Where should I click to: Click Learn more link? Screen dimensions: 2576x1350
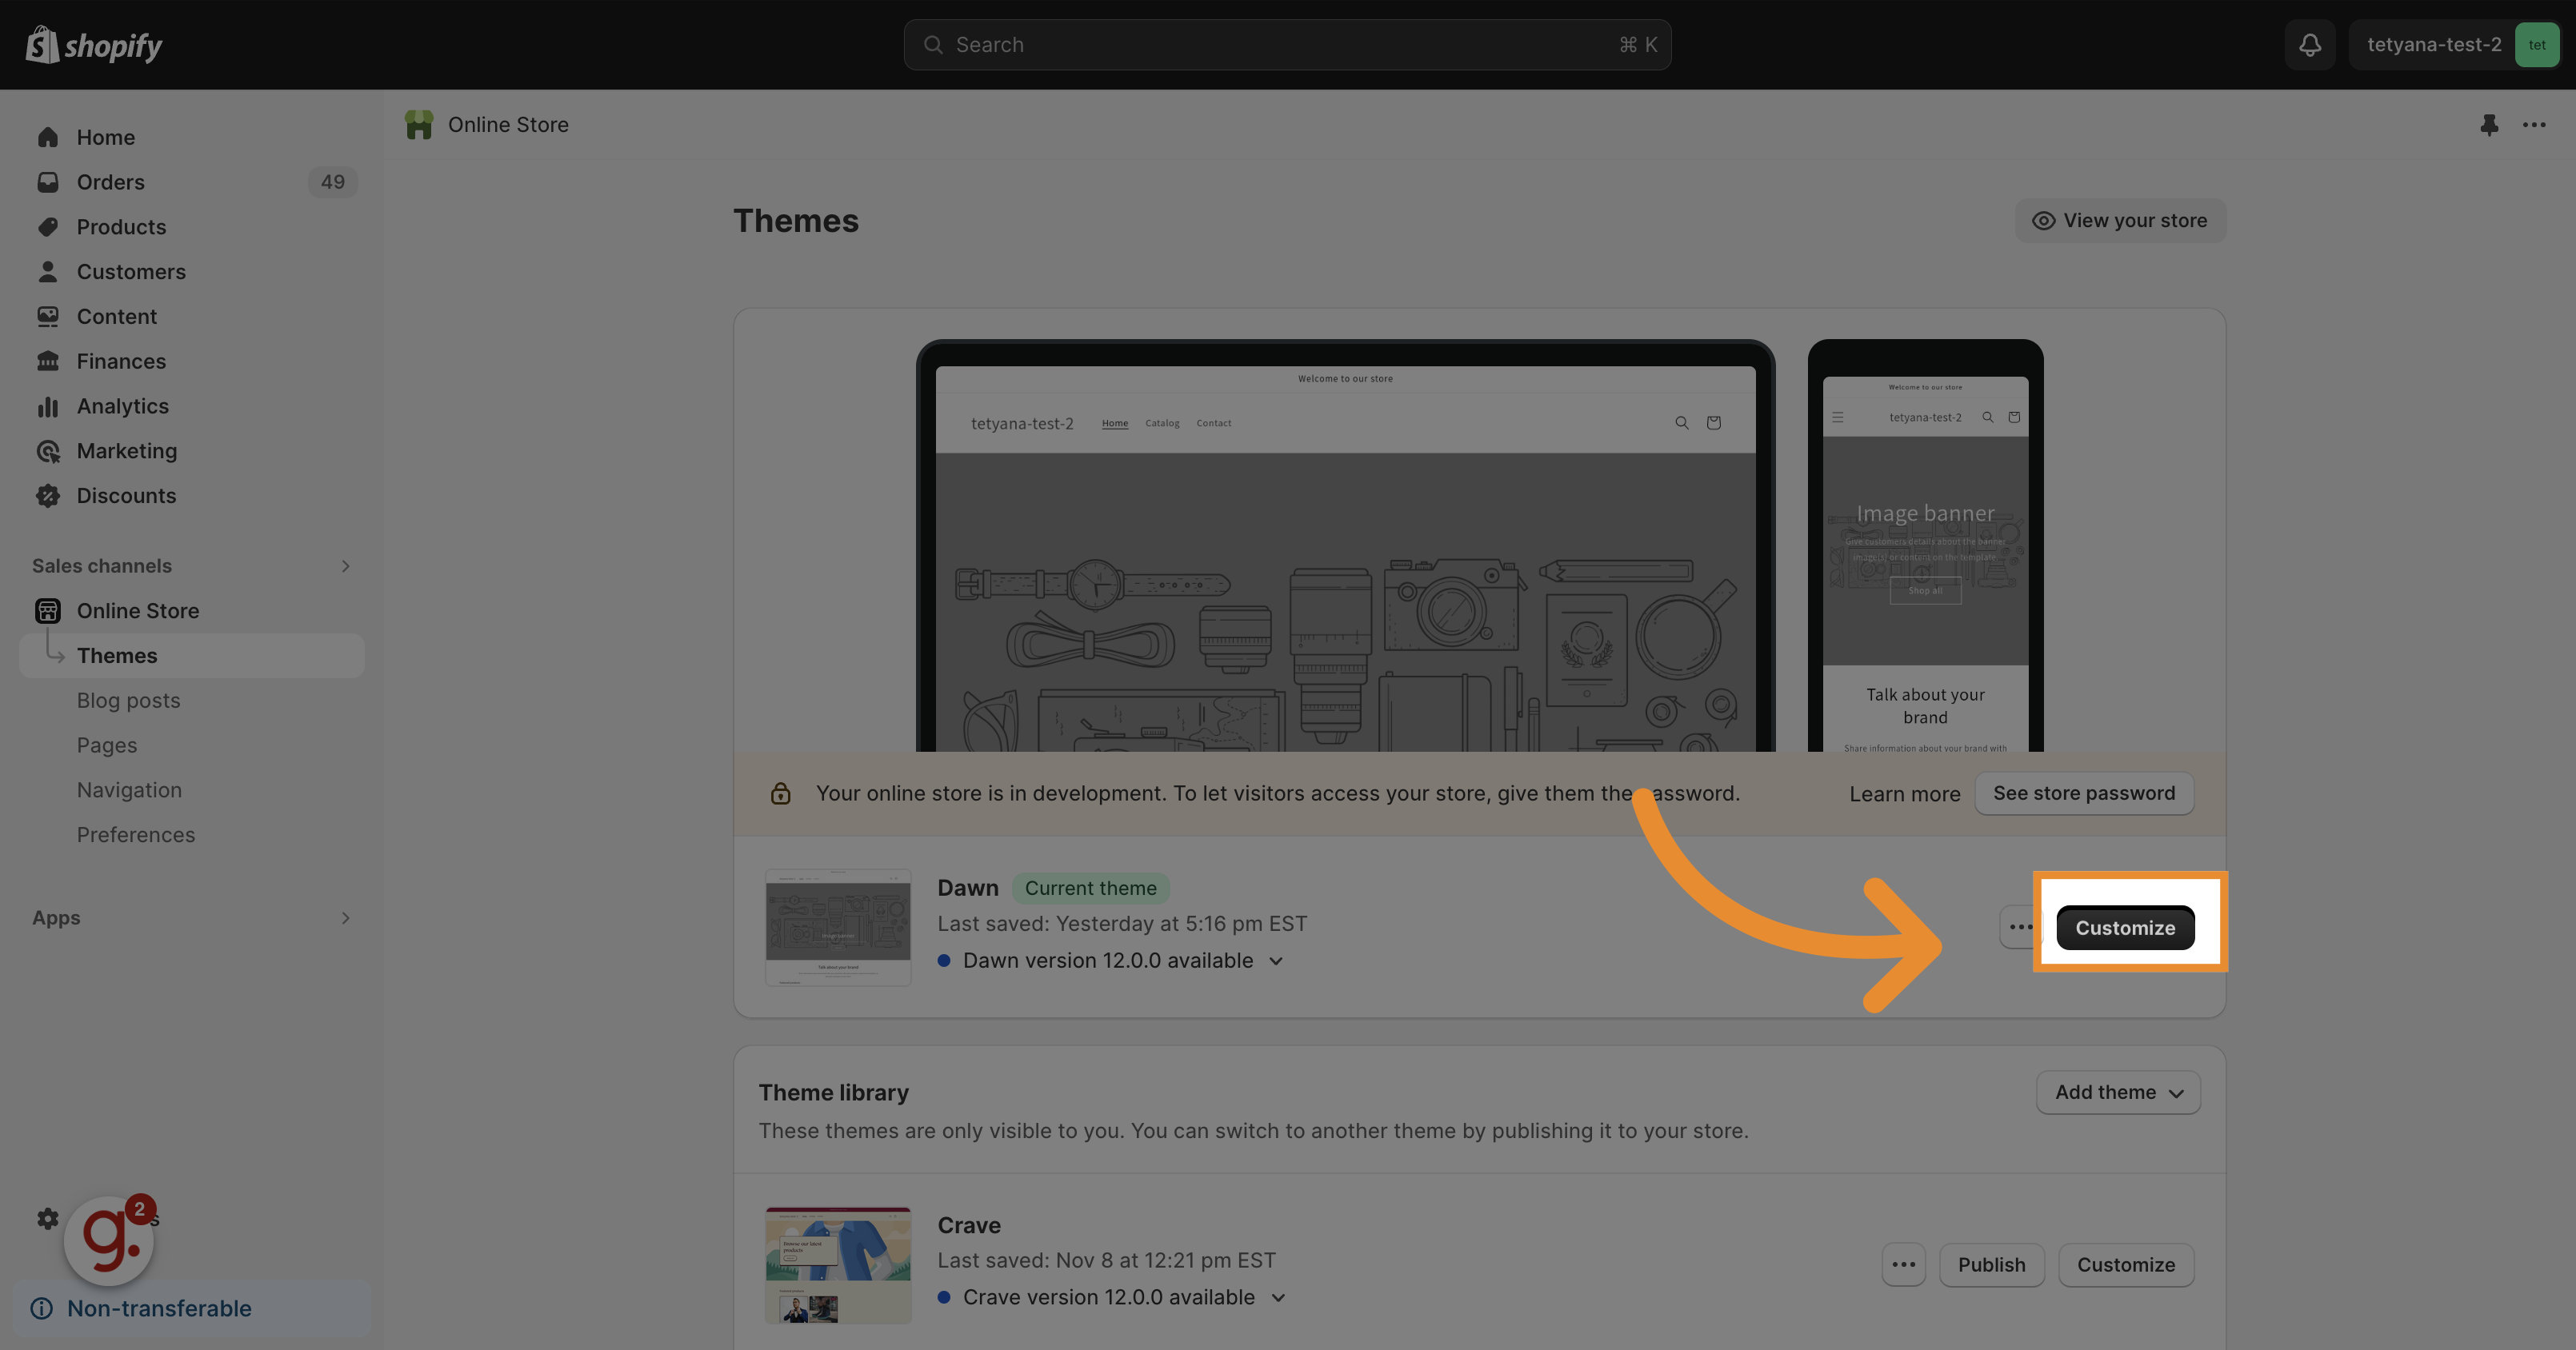pos(1904,794)
